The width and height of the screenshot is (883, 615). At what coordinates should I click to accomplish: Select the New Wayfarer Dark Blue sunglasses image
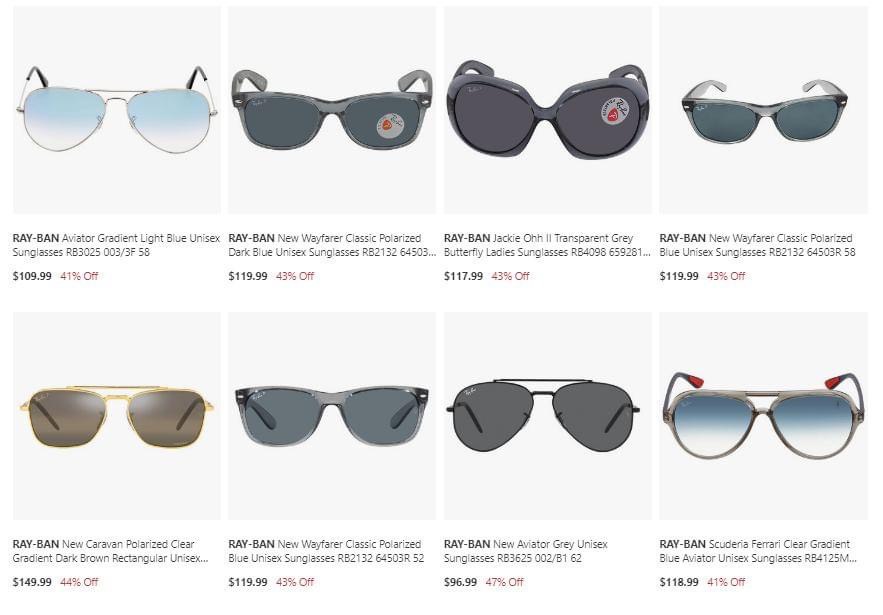pyautogui.click(x=332, y=110)
